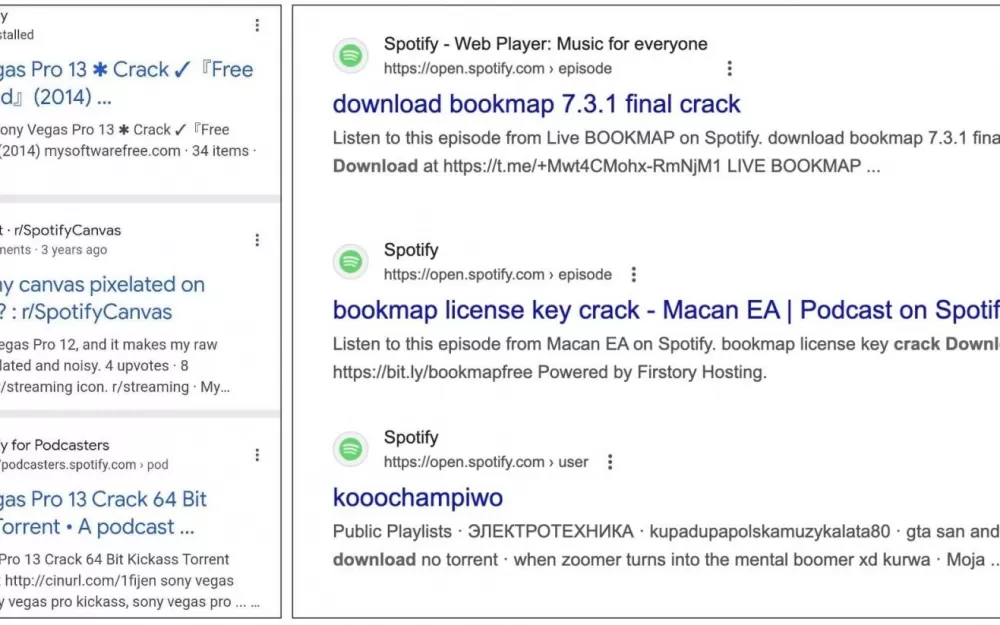Click the Spotify logo beside the Macan EA result

350,262
